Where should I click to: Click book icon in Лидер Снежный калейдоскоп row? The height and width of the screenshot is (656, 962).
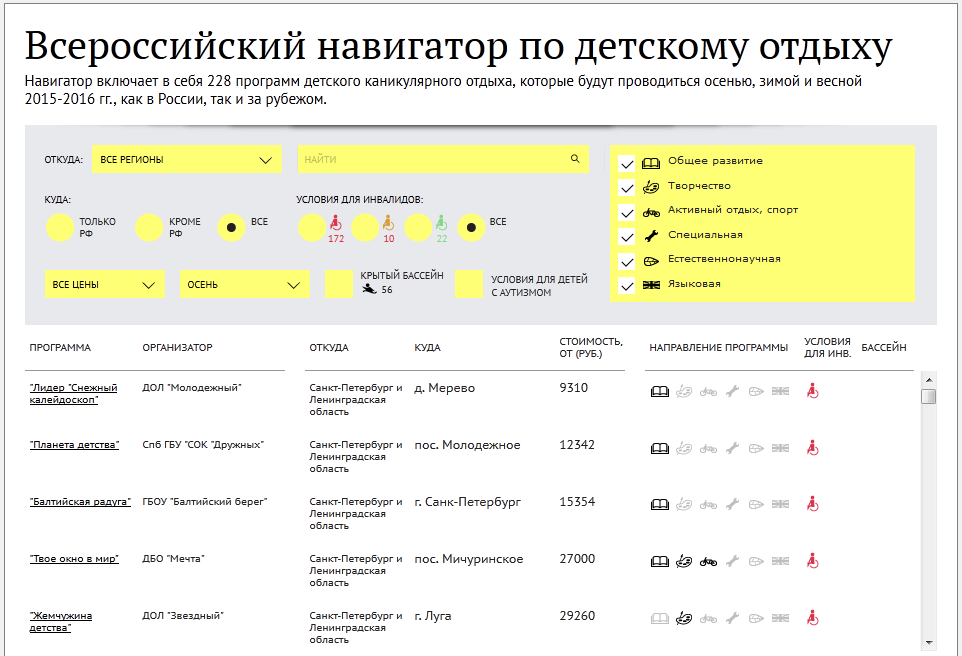[x=660, y=392]
